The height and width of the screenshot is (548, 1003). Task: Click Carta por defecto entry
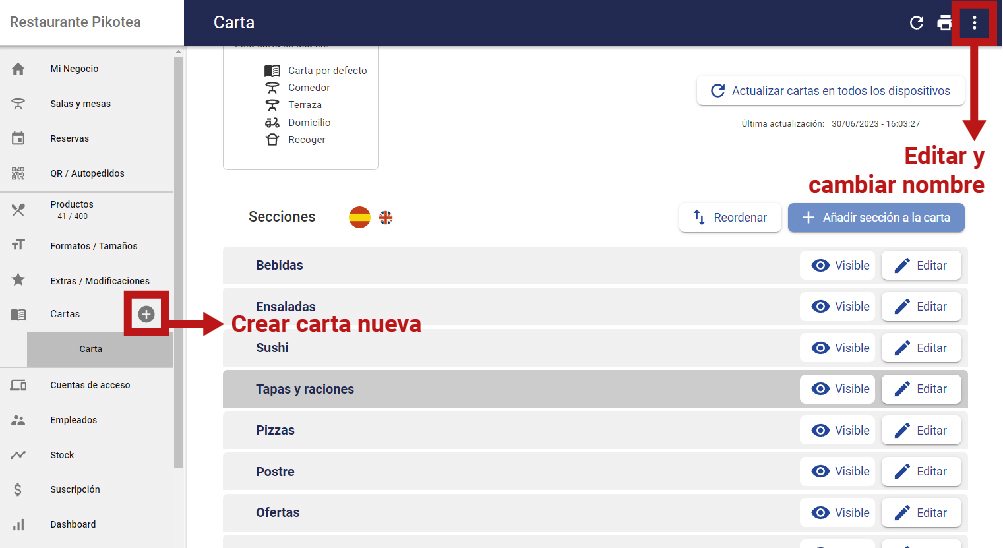(316, 70)
